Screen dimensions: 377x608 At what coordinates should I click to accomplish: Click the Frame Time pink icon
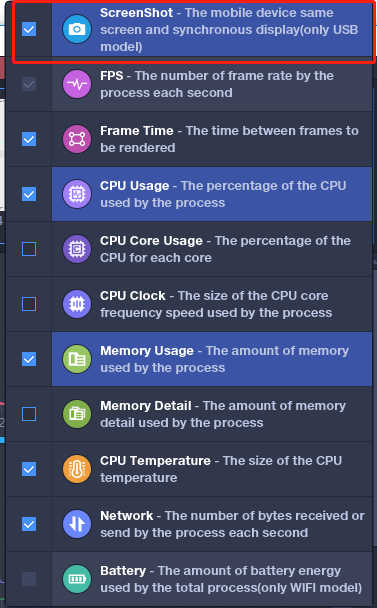tap(77, 139)
